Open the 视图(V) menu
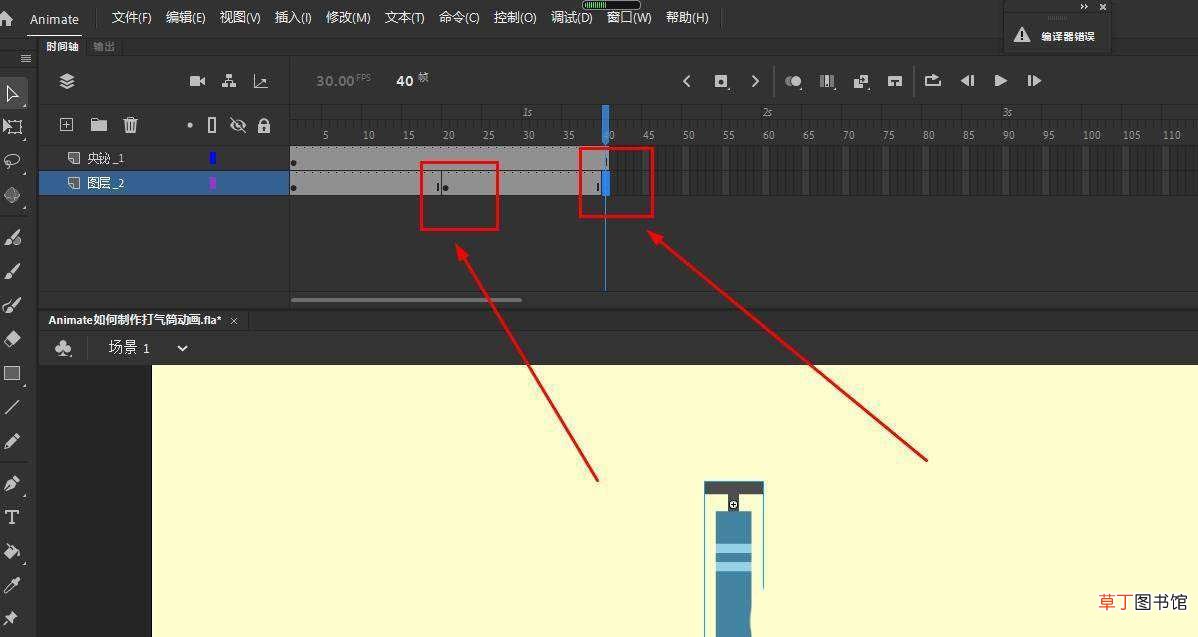This screenshot has width=1198, height=637. (x=240, y=18)
